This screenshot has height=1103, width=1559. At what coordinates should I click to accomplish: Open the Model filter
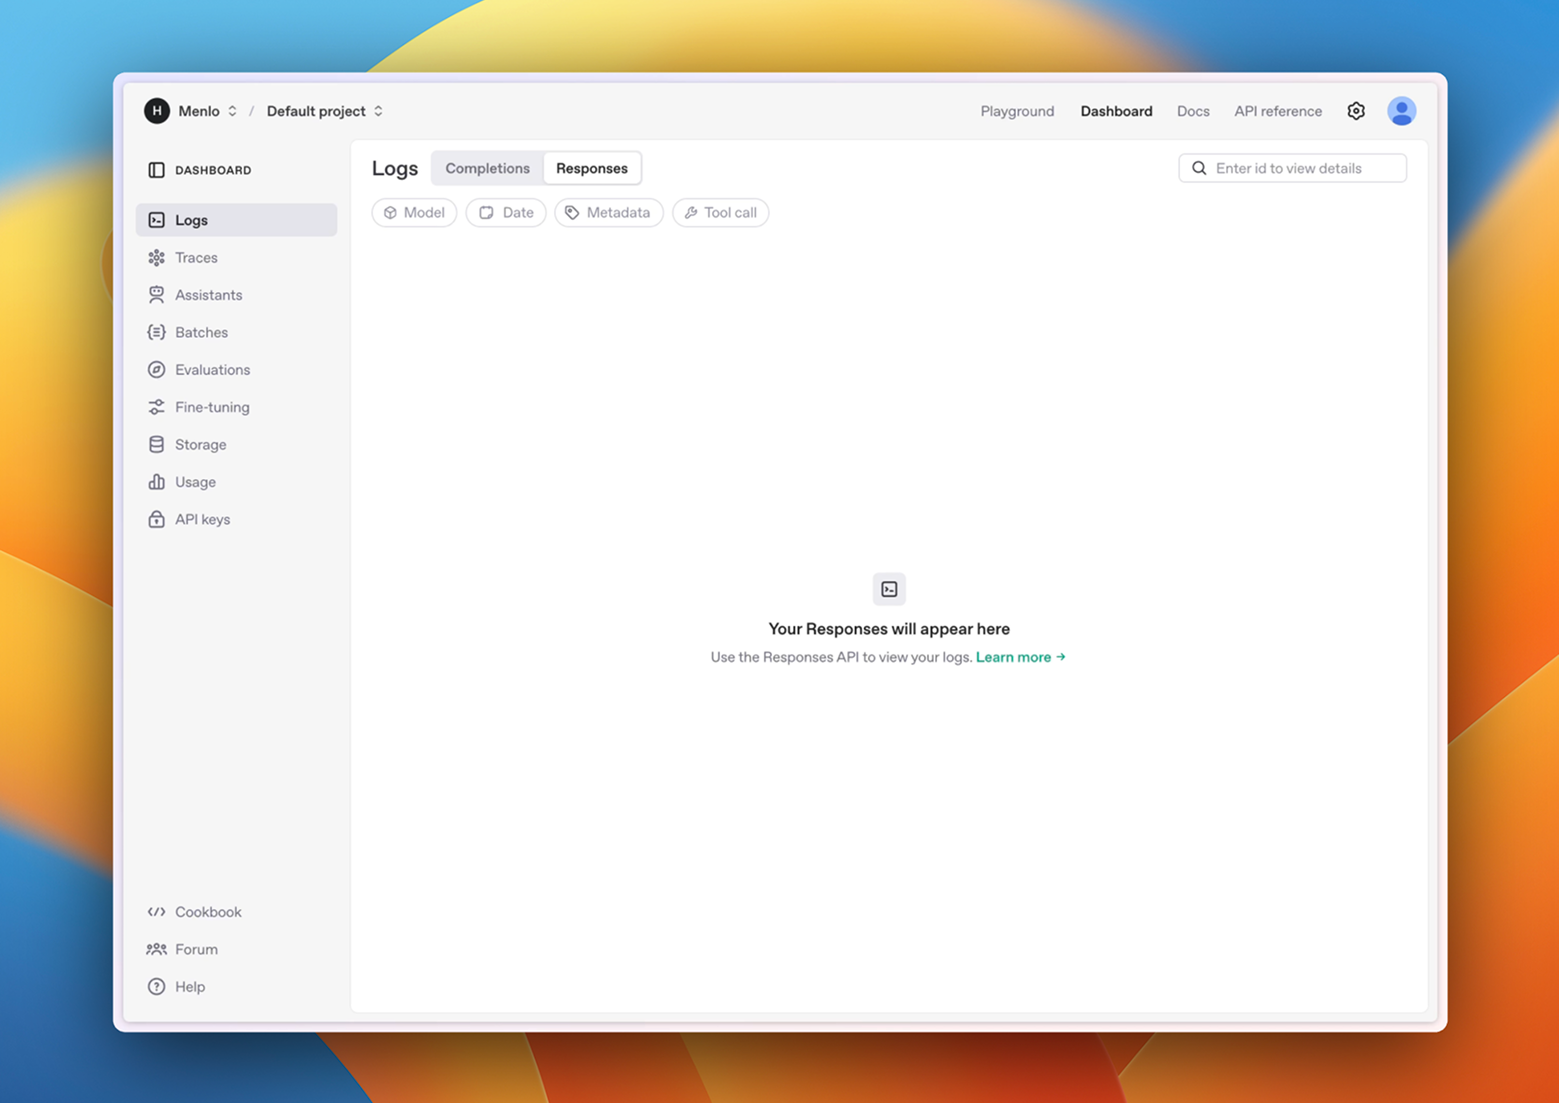(414, 212)
